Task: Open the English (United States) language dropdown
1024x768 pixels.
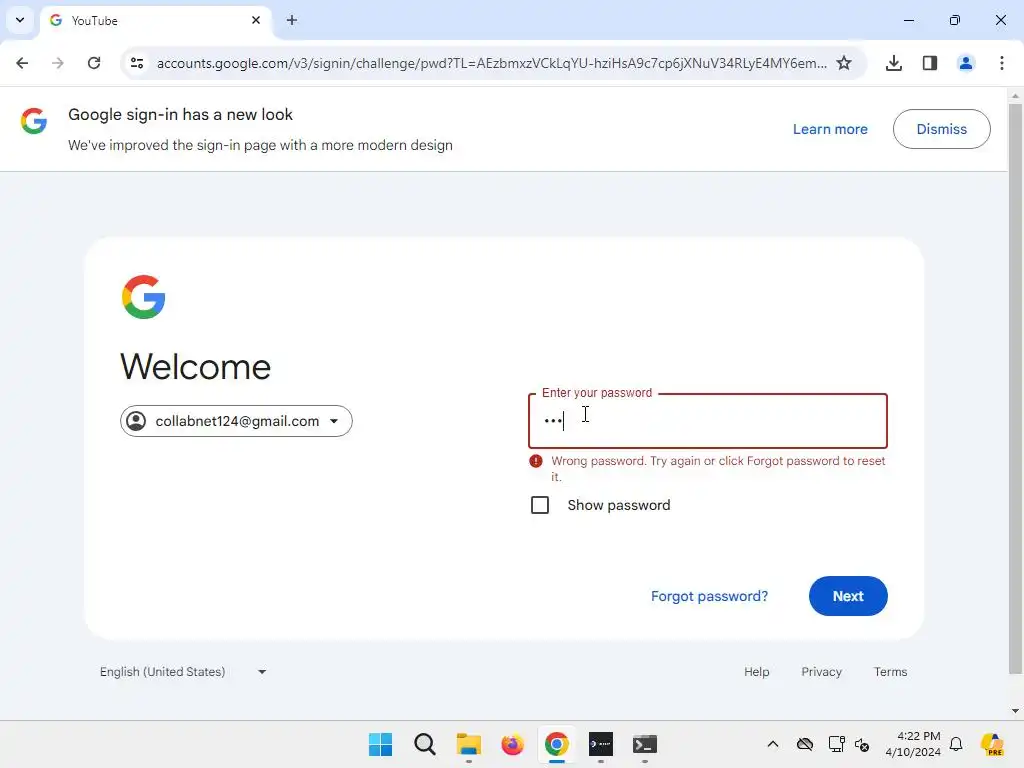Action: pos(182,671)
